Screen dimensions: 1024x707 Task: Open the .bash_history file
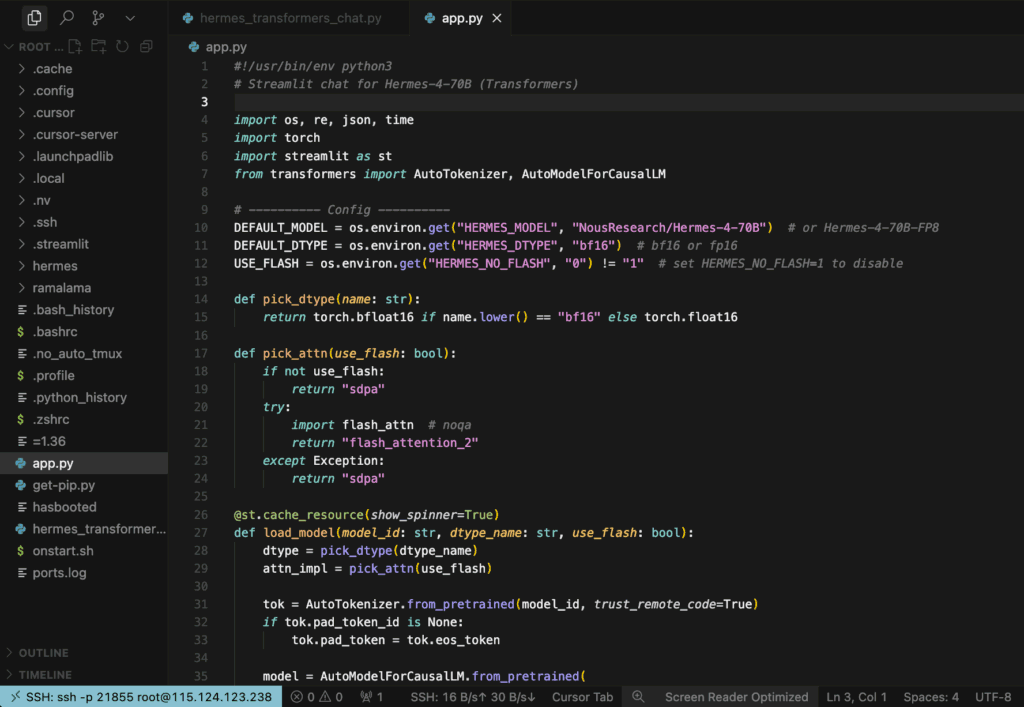(x=84, y=309)
